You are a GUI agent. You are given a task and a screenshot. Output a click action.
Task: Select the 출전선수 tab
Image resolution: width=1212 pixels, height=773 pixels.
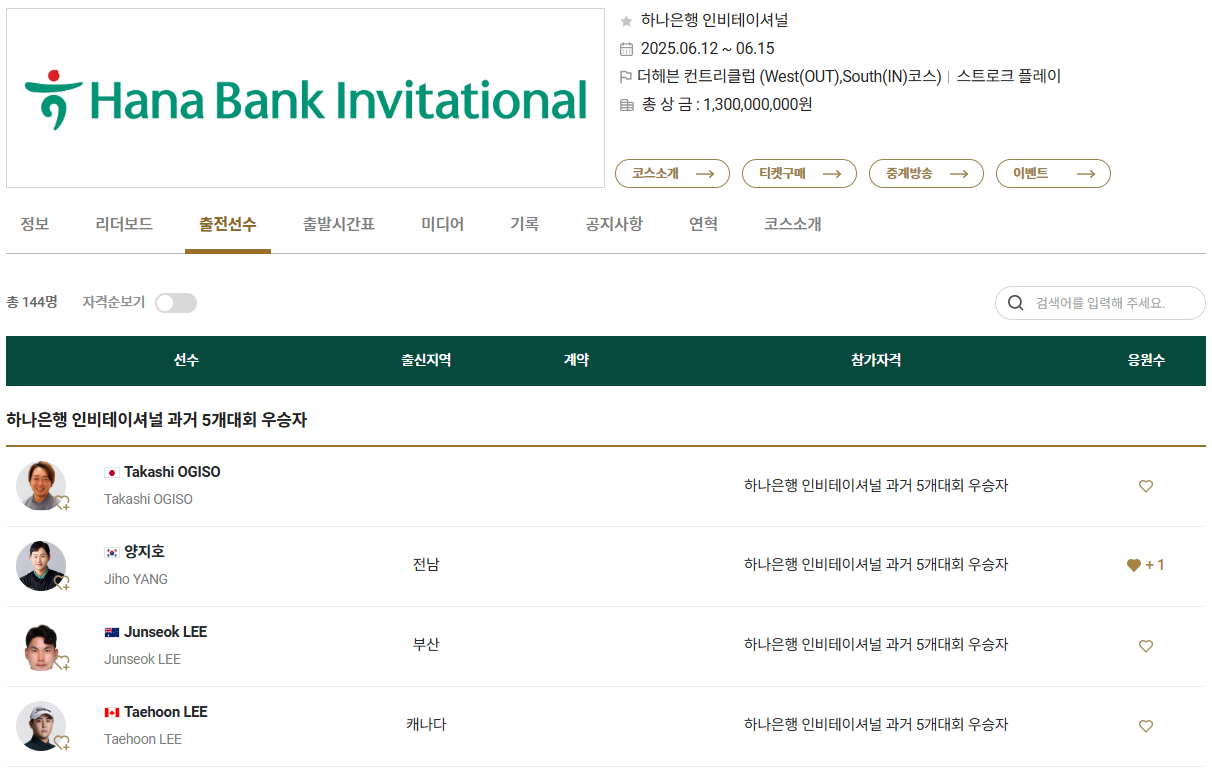[x=228, y=224]
